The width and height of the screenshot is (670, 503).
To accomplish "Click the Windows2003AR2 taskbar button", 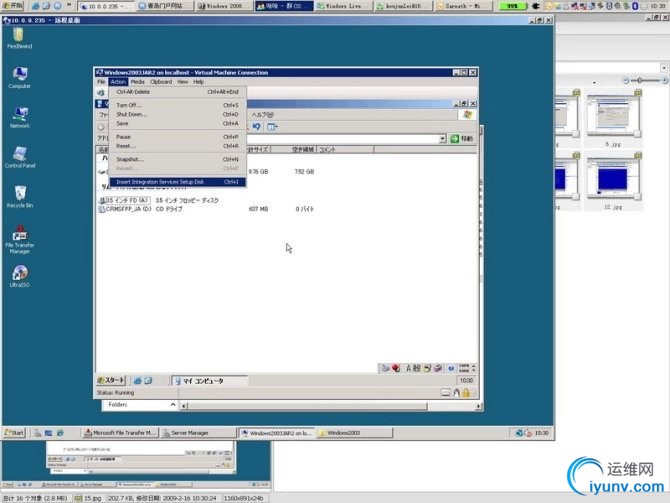I will (x=276, y=433).
